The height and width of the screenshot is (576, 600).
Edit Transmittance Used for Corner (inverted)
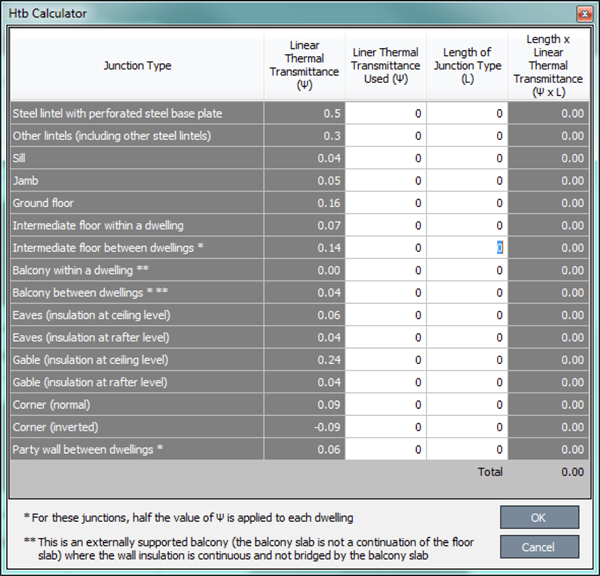tap(386, 427)
